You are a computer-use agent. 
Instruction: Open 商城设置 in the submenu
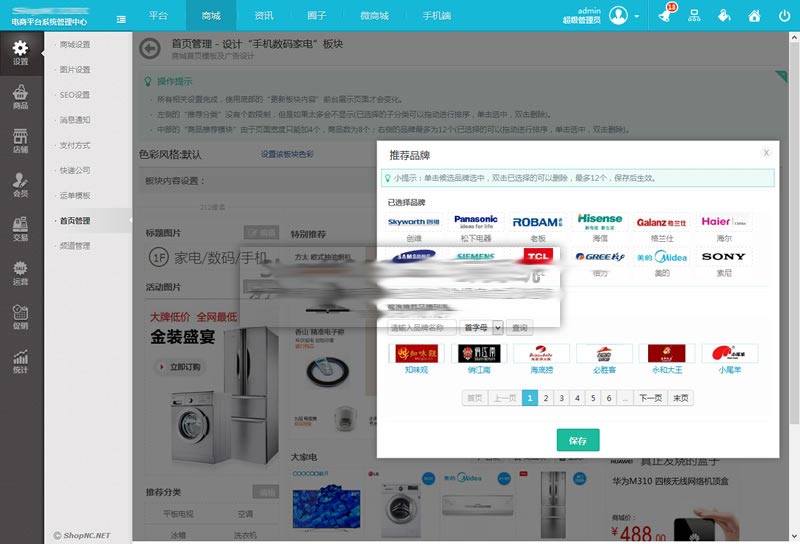tap(74, 44)
